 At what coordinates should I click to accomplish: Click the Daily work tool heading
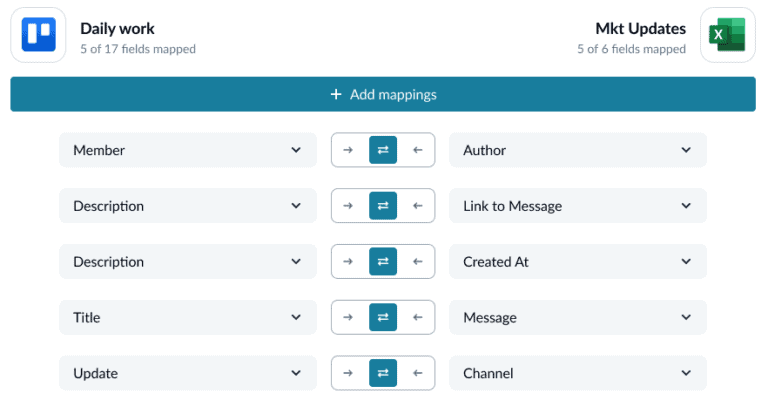(x=117, y=29)
